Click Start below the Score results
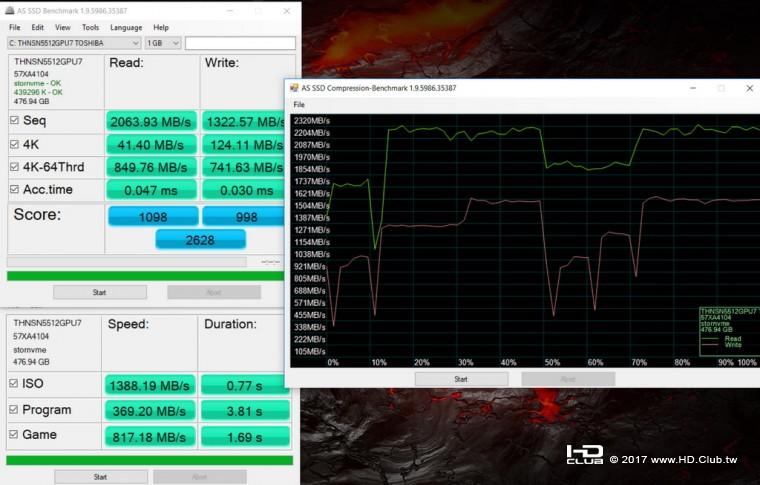Screen dimensions: 760x485 99,292
